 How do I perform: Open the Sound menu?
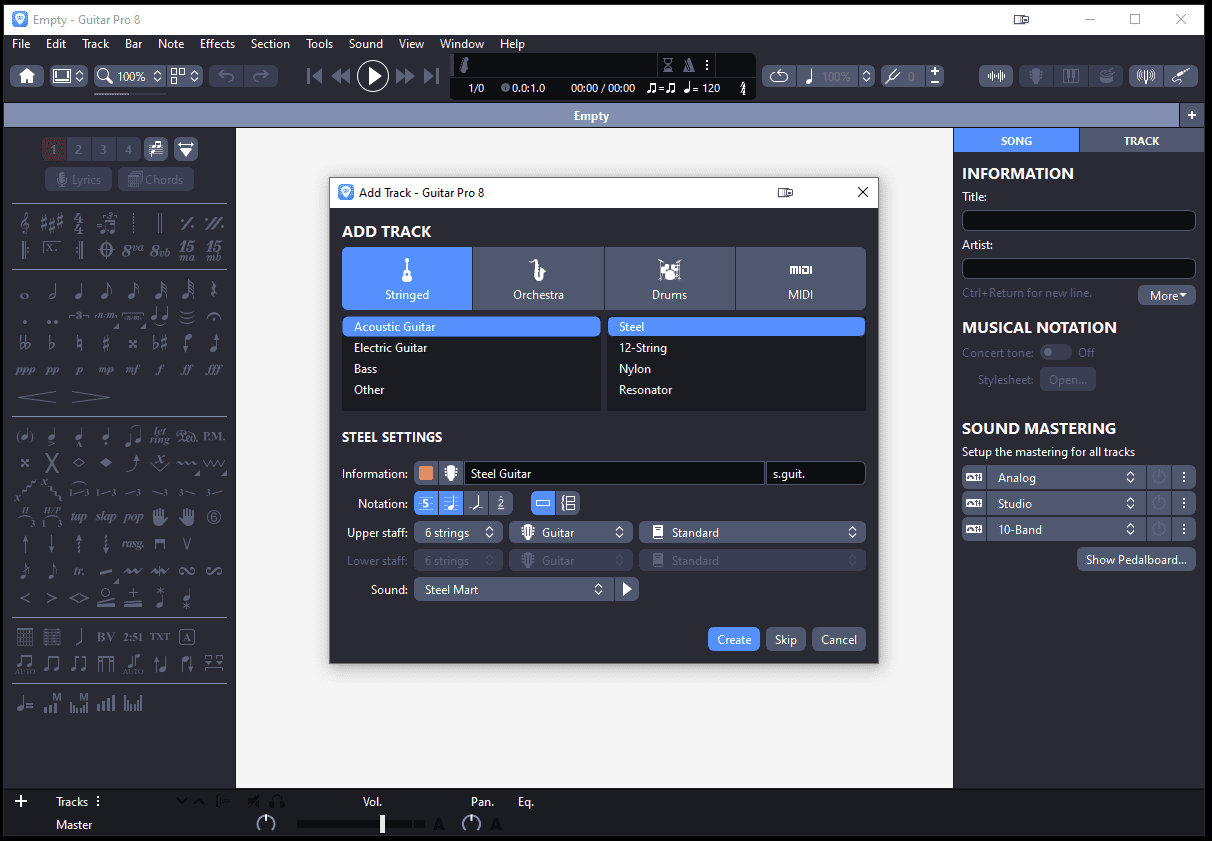pos(366,44)
